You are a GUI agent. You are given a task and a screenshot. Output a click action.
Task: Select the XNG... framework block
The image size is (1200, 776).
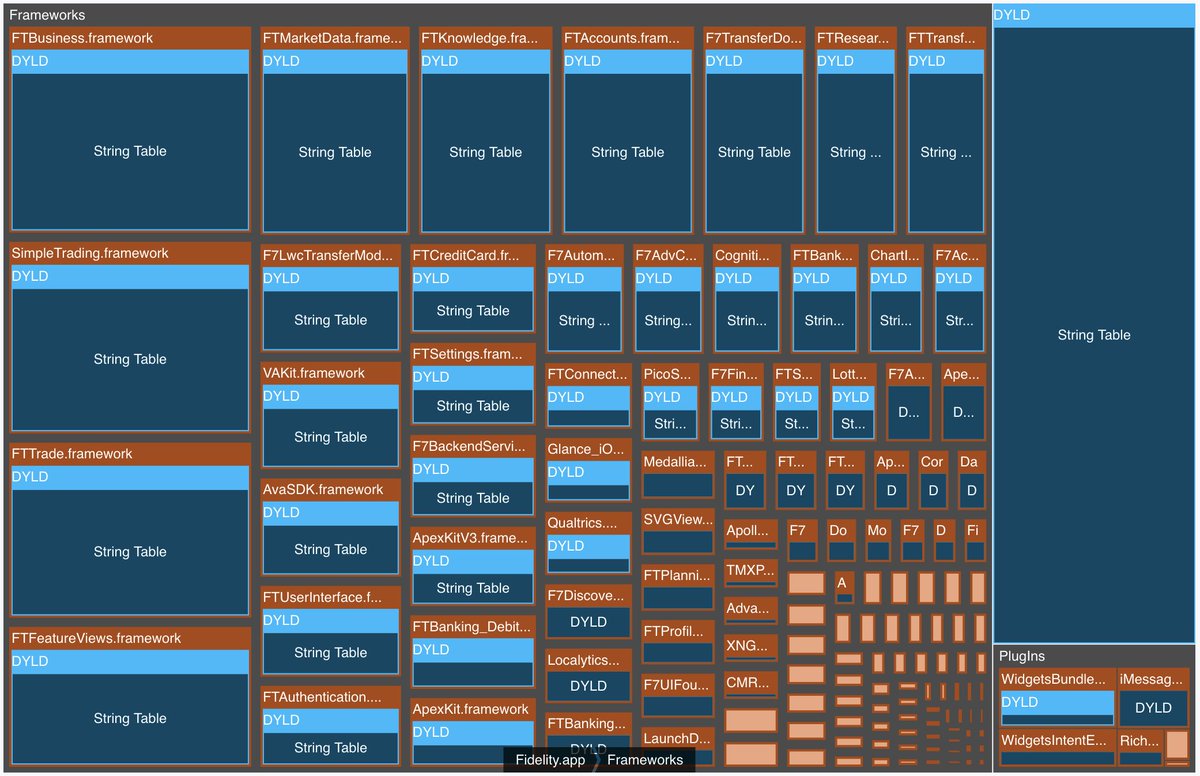[x=751, y=648]
